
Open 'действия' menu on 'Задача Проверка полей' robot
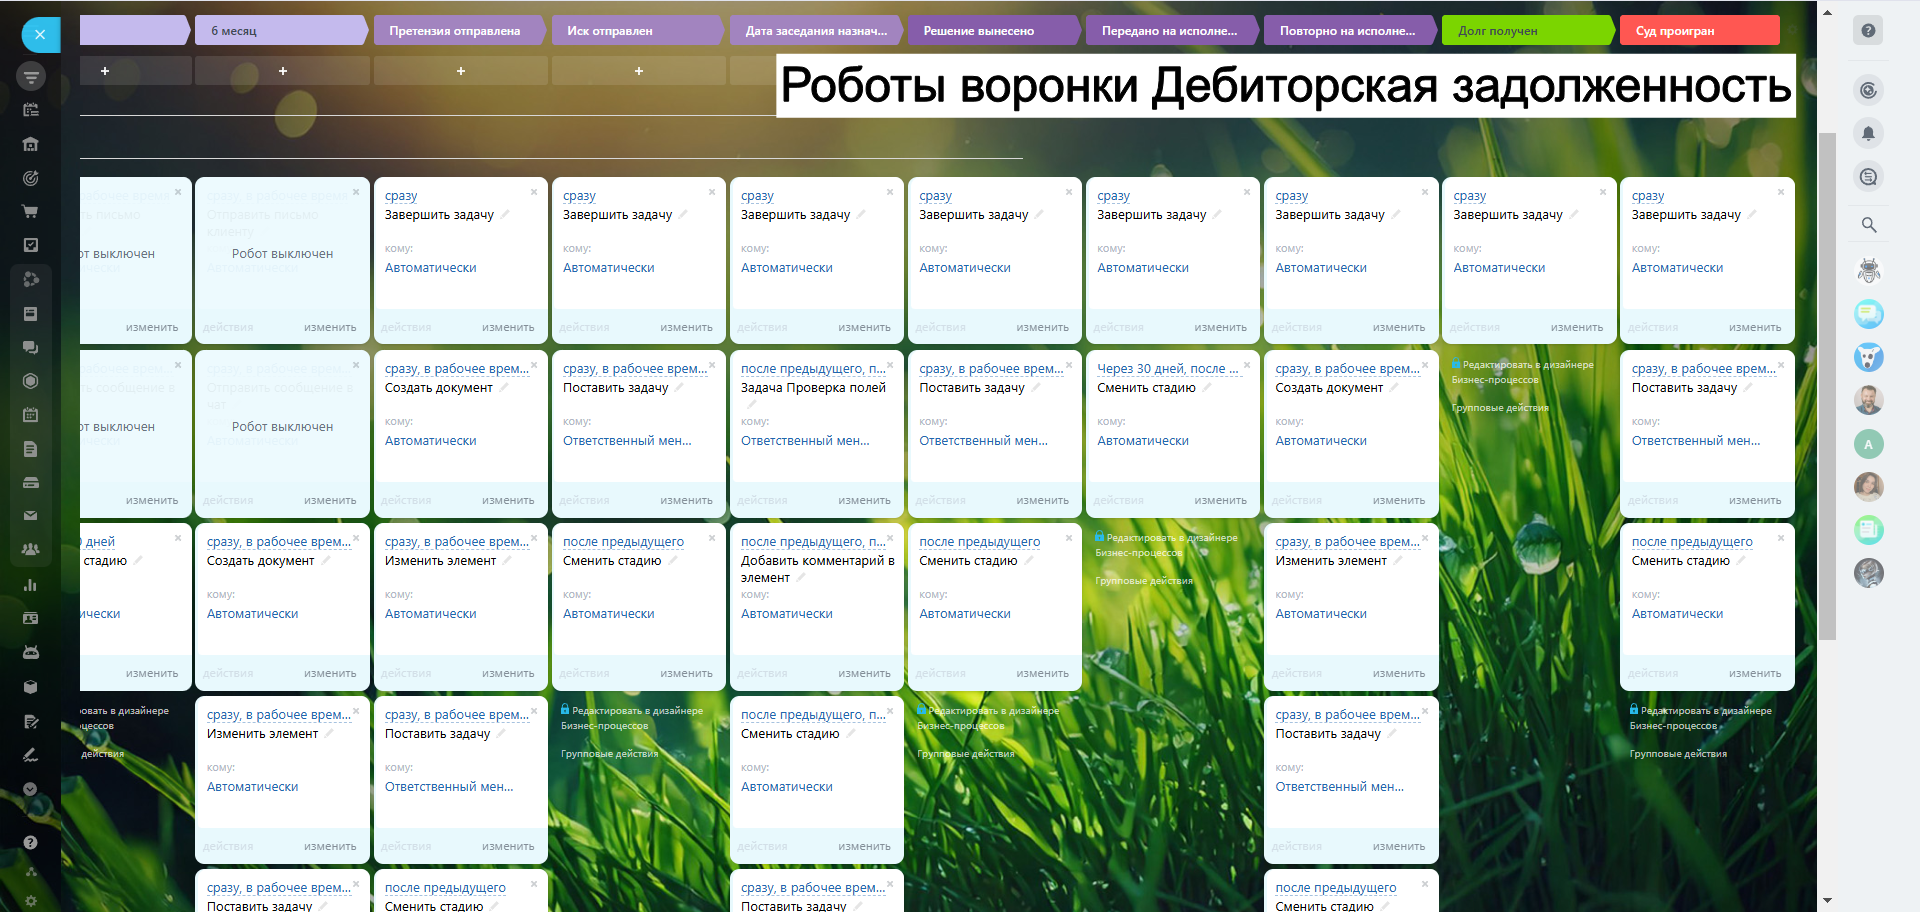click(762, 500)
